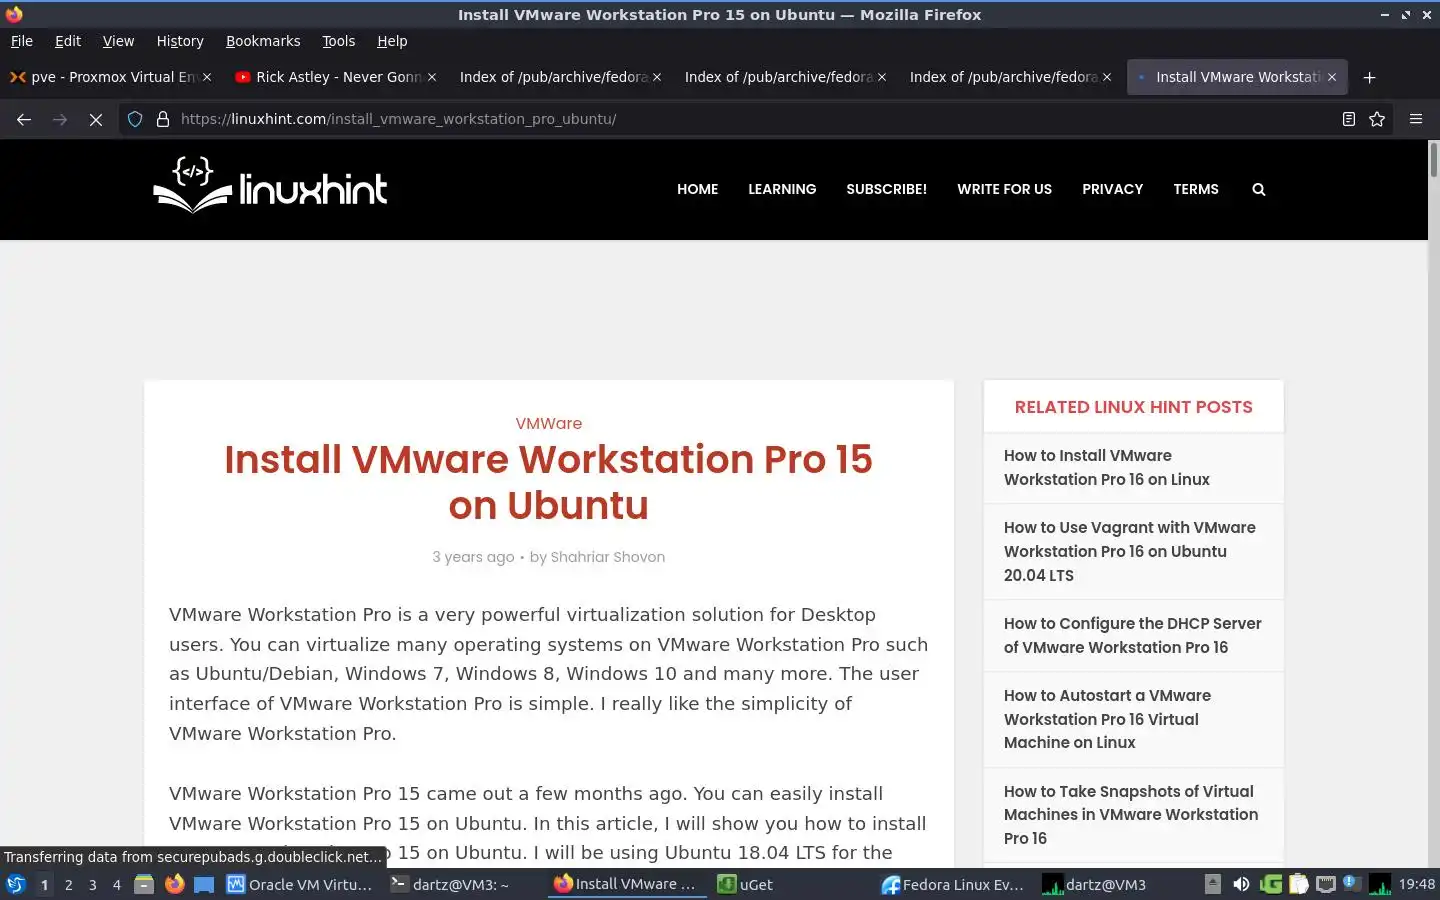The image size is (1440, 900).
Task: Open the LXQt start menu icon in taskbar
Action: (x=15, y=884)
